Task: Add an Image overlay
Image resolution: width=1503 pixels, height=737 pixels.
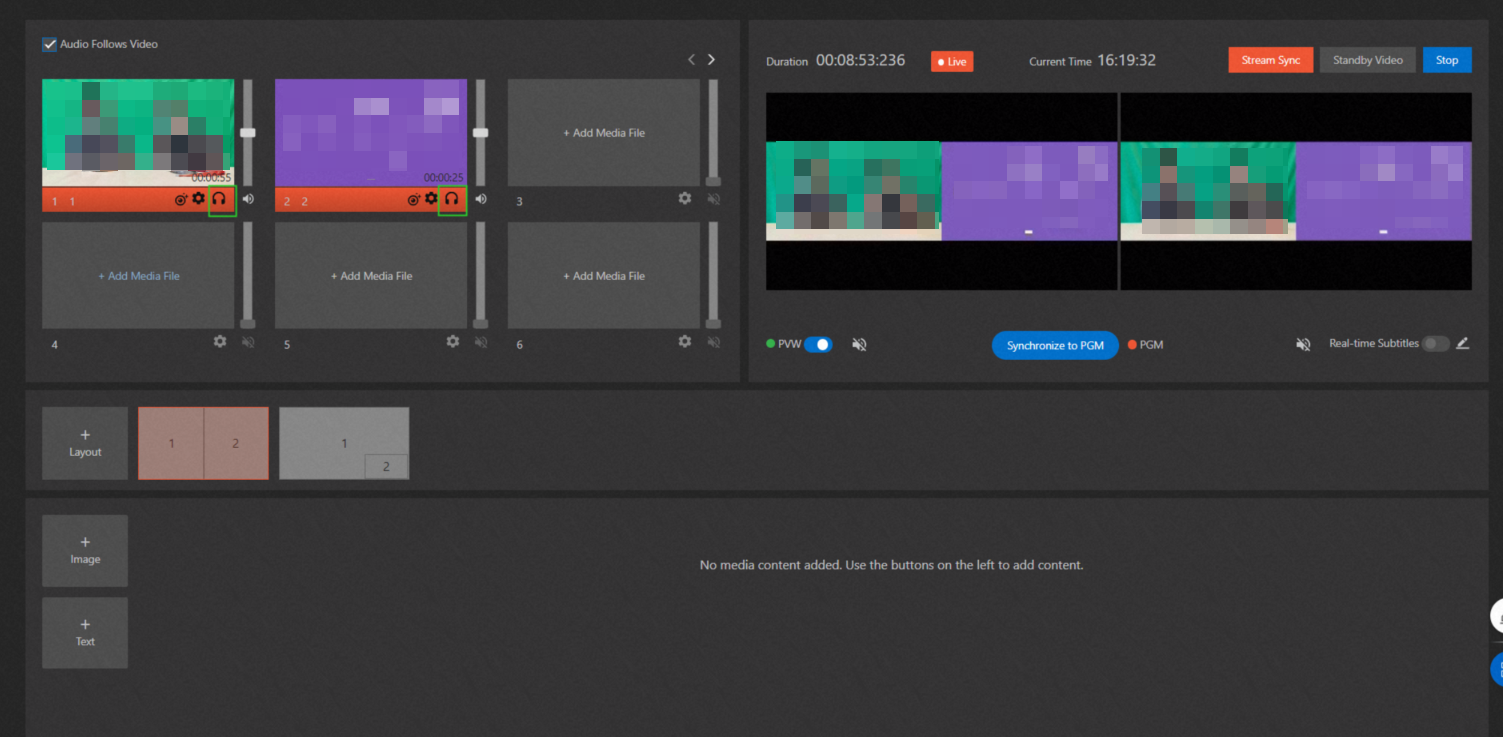Action: [85, 550]
